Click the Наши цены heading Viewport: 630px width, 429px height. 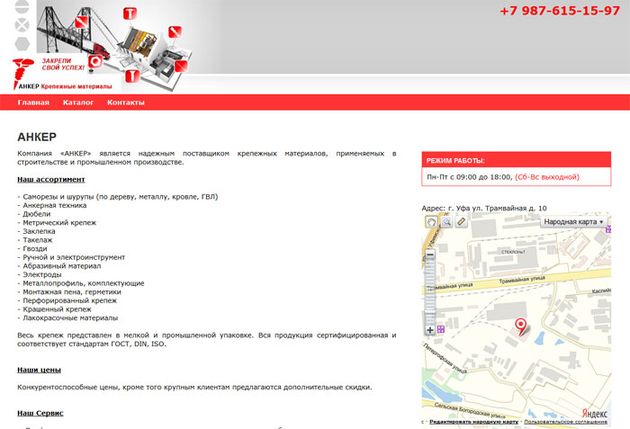[x=39, y=370]
